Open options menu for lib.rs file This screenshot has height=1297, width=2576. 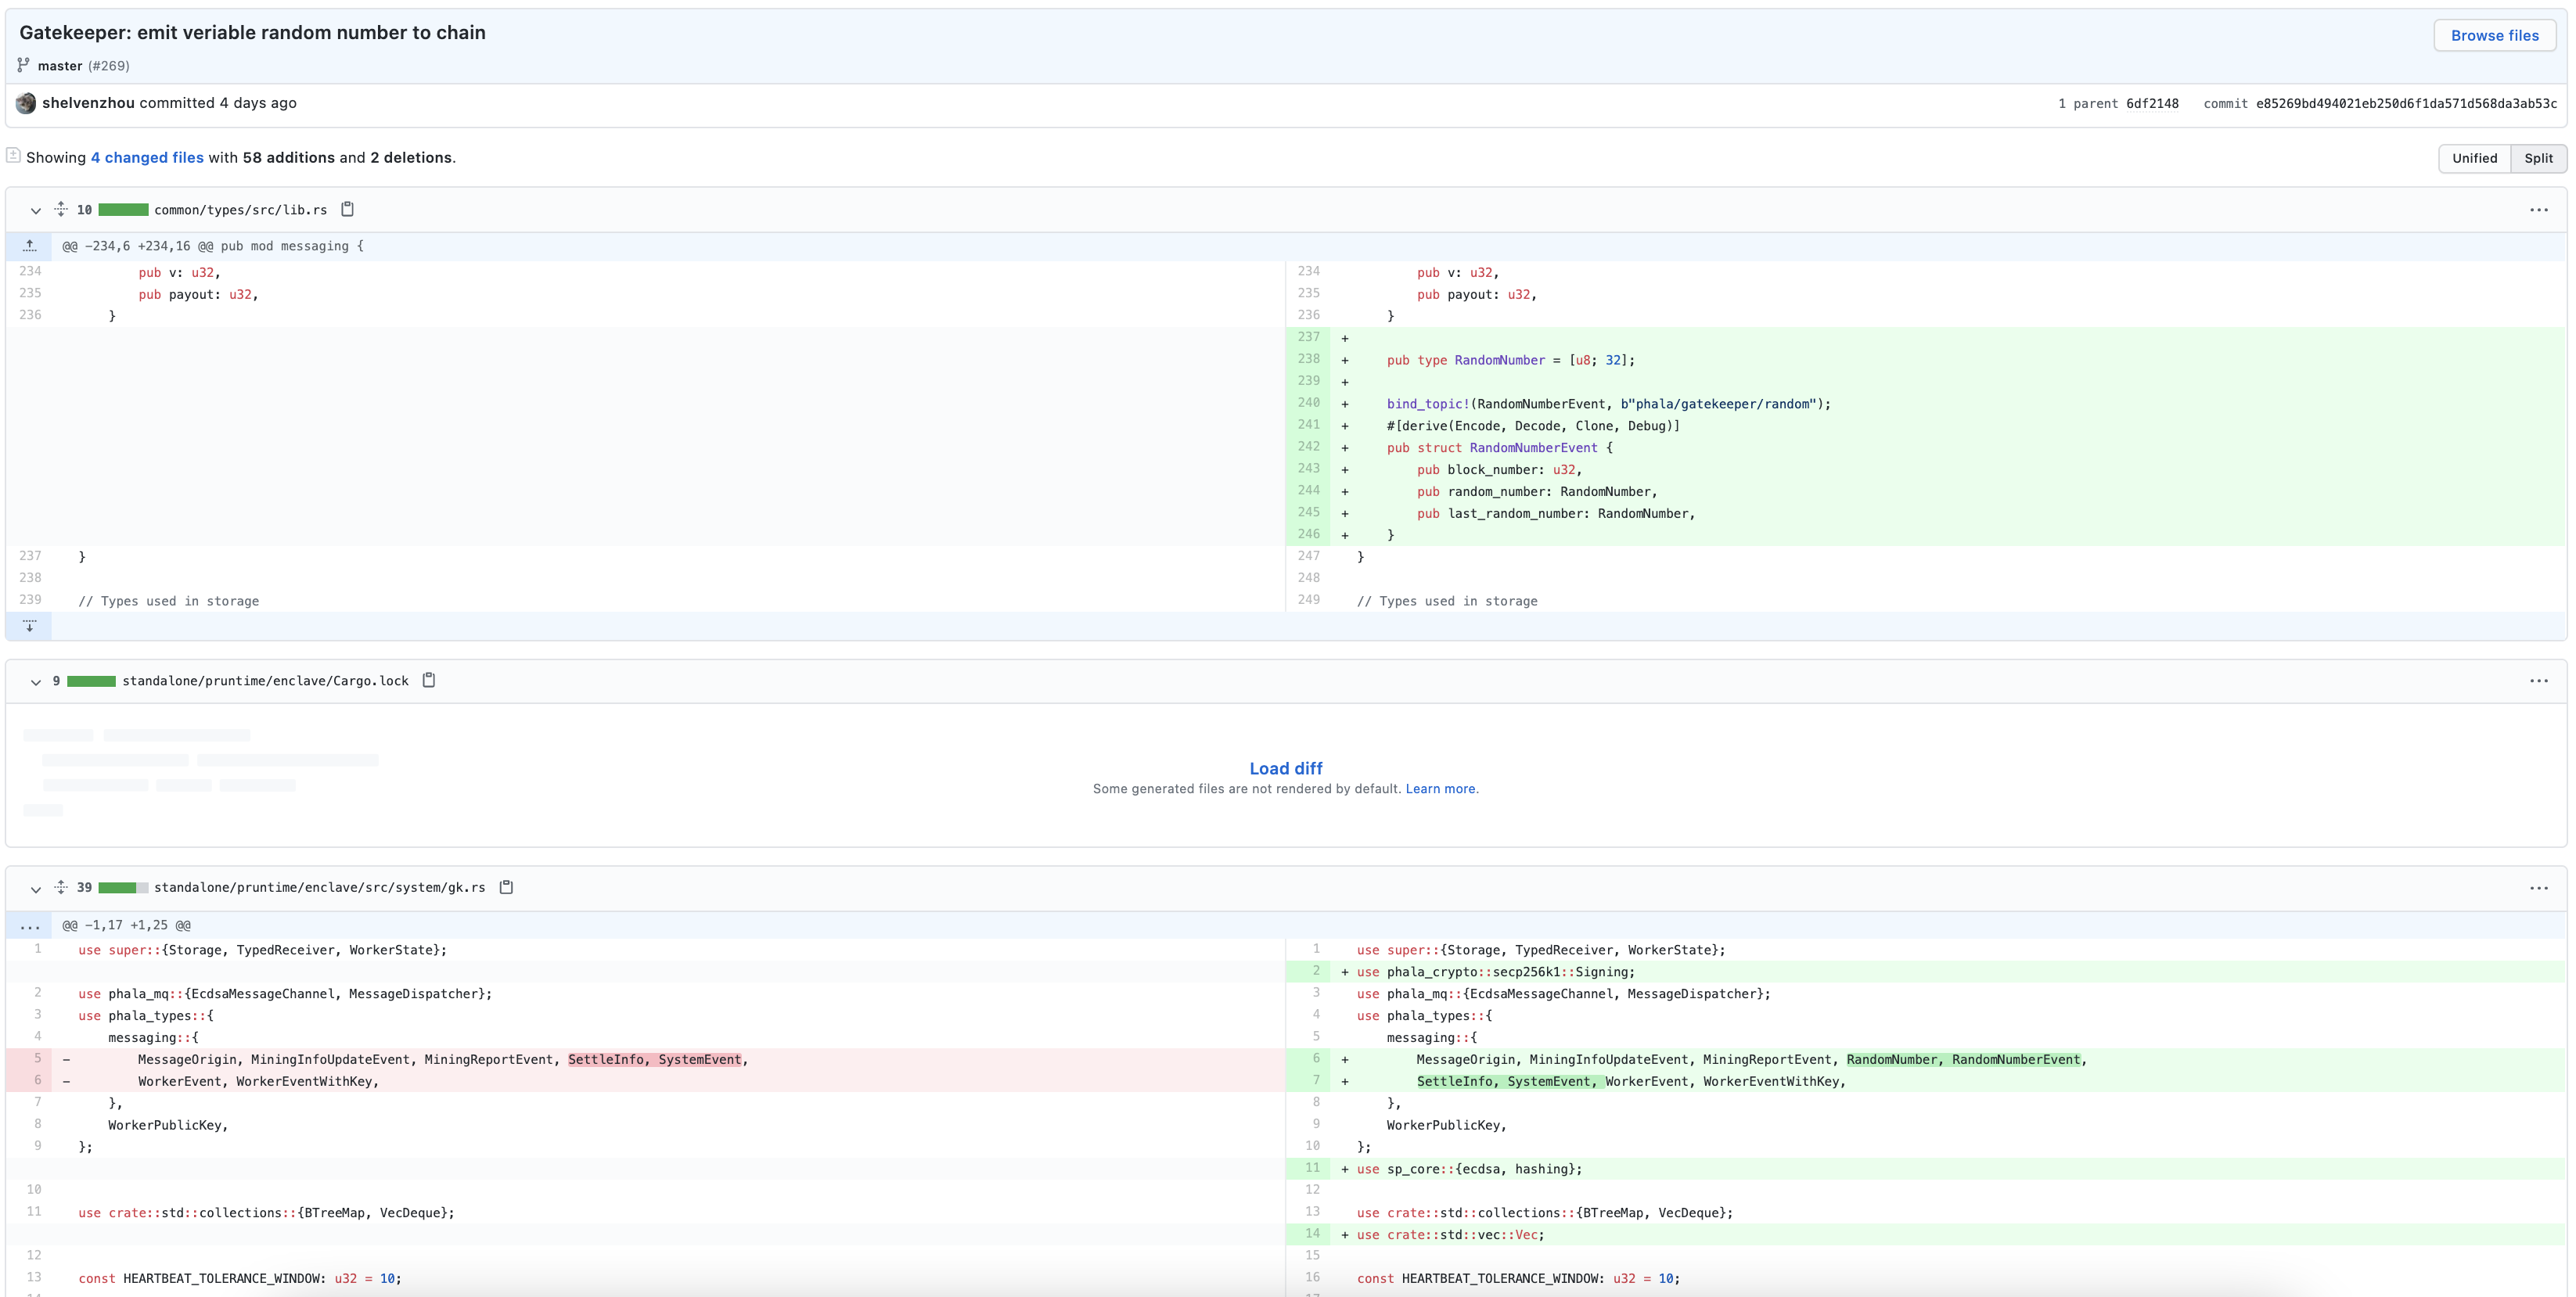2538,210
